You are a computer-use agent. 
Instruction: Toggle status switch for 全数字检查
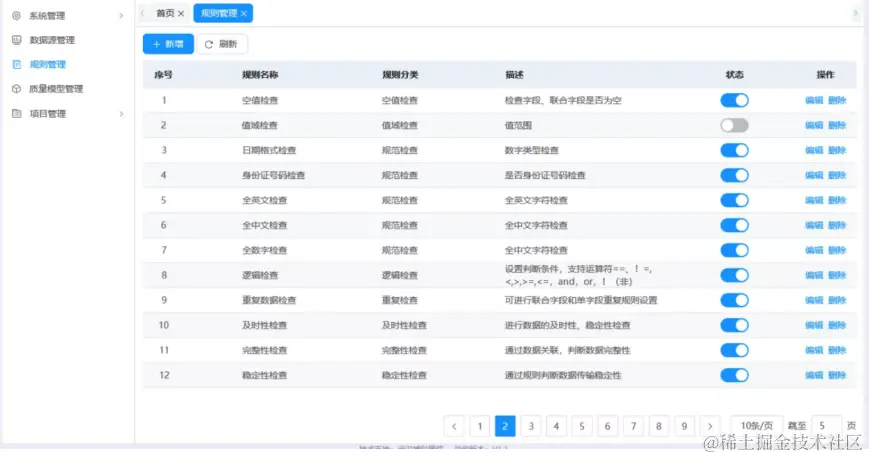coord(734,250)
